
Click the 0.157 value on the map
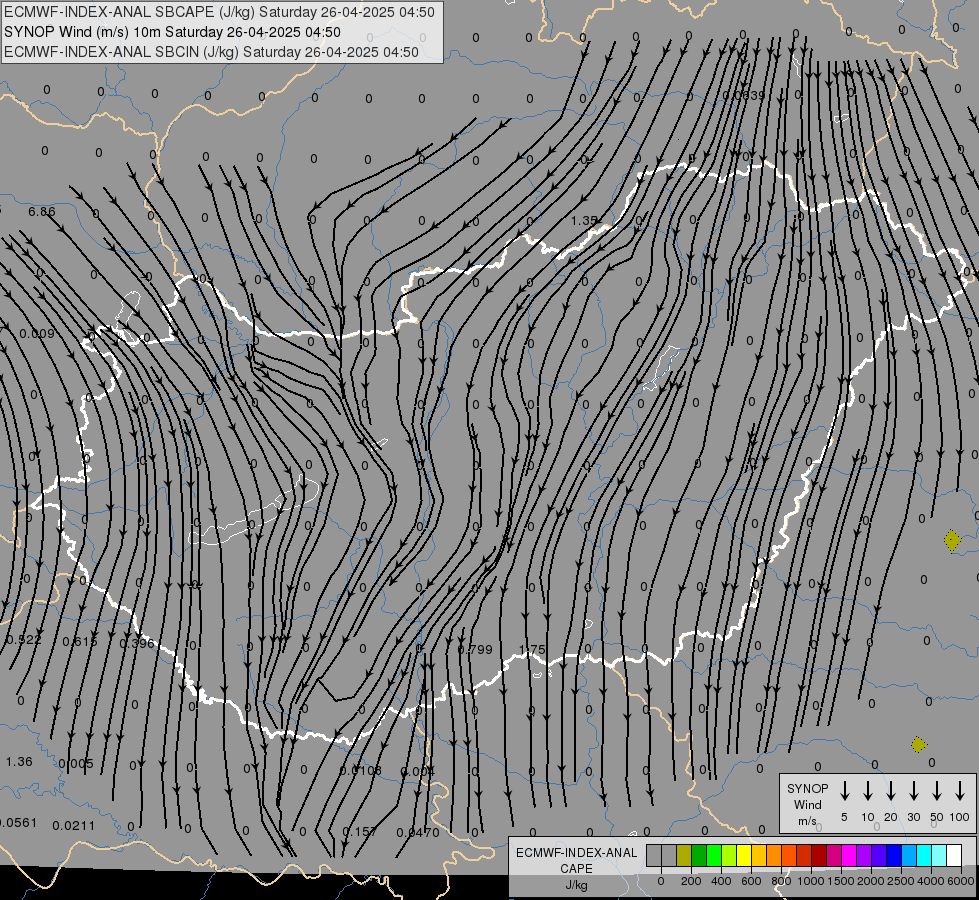(359, 832)
